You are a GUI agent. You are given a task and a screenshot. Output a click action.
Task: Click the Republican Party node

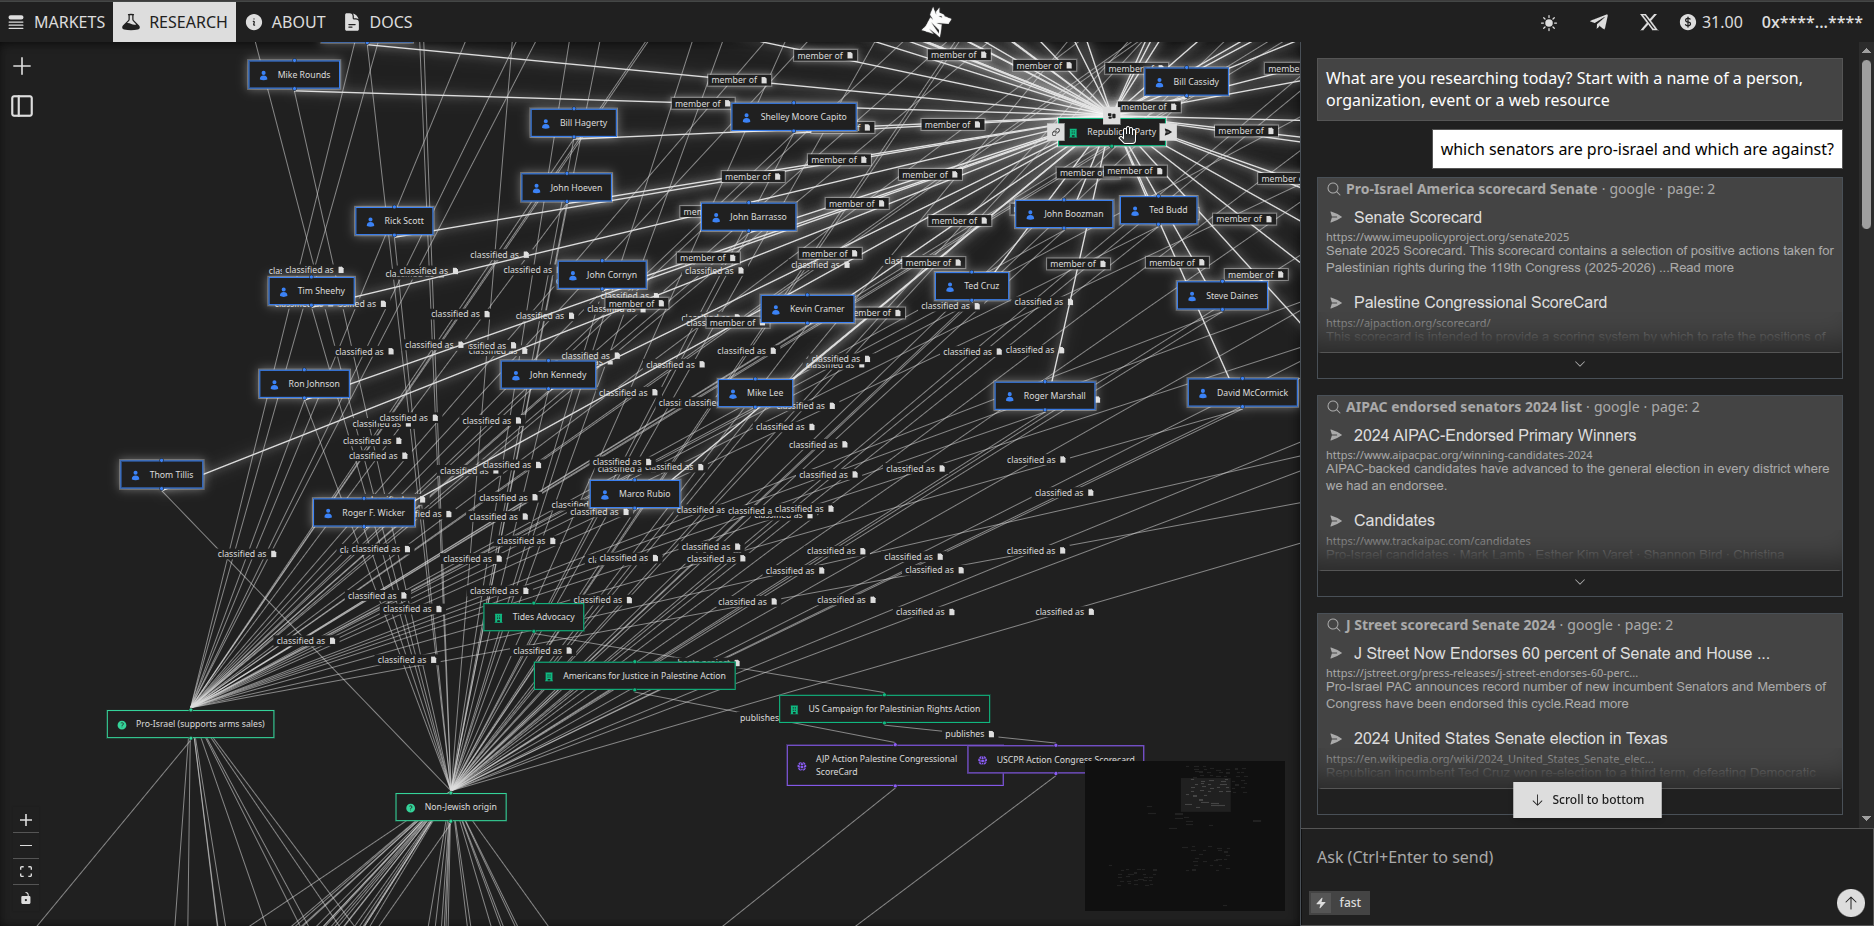coord(1113,132)
